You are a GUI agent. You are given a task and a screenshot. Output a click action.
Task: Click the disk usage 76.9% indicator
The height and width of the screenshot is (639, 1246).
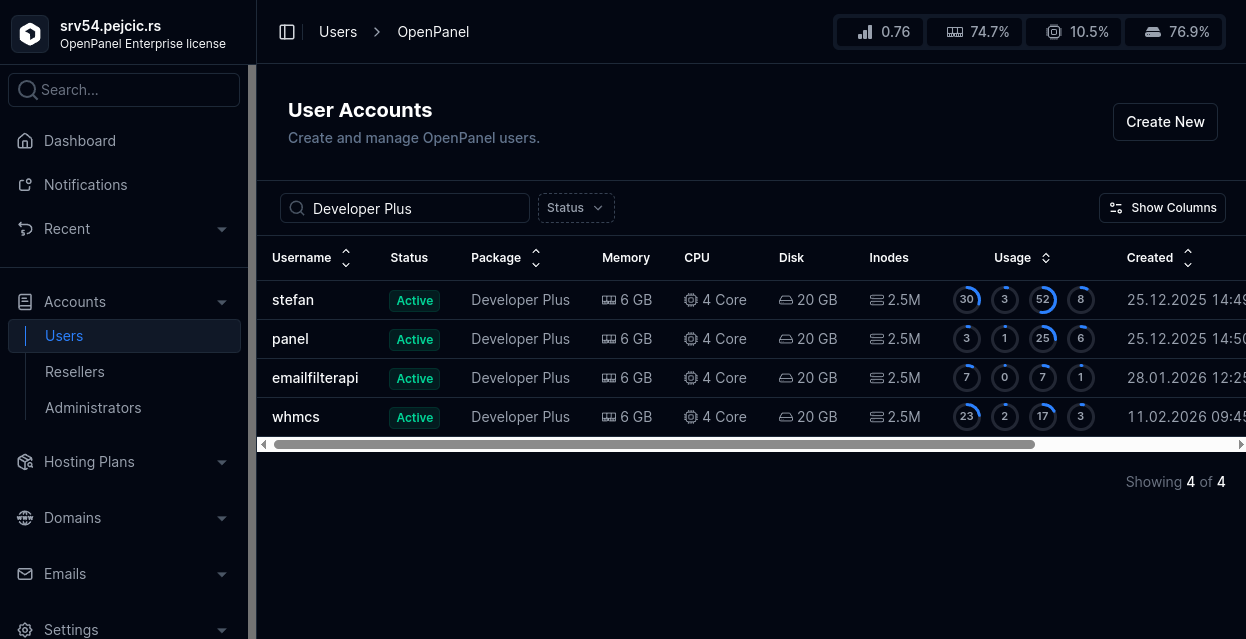[1173, 32]
